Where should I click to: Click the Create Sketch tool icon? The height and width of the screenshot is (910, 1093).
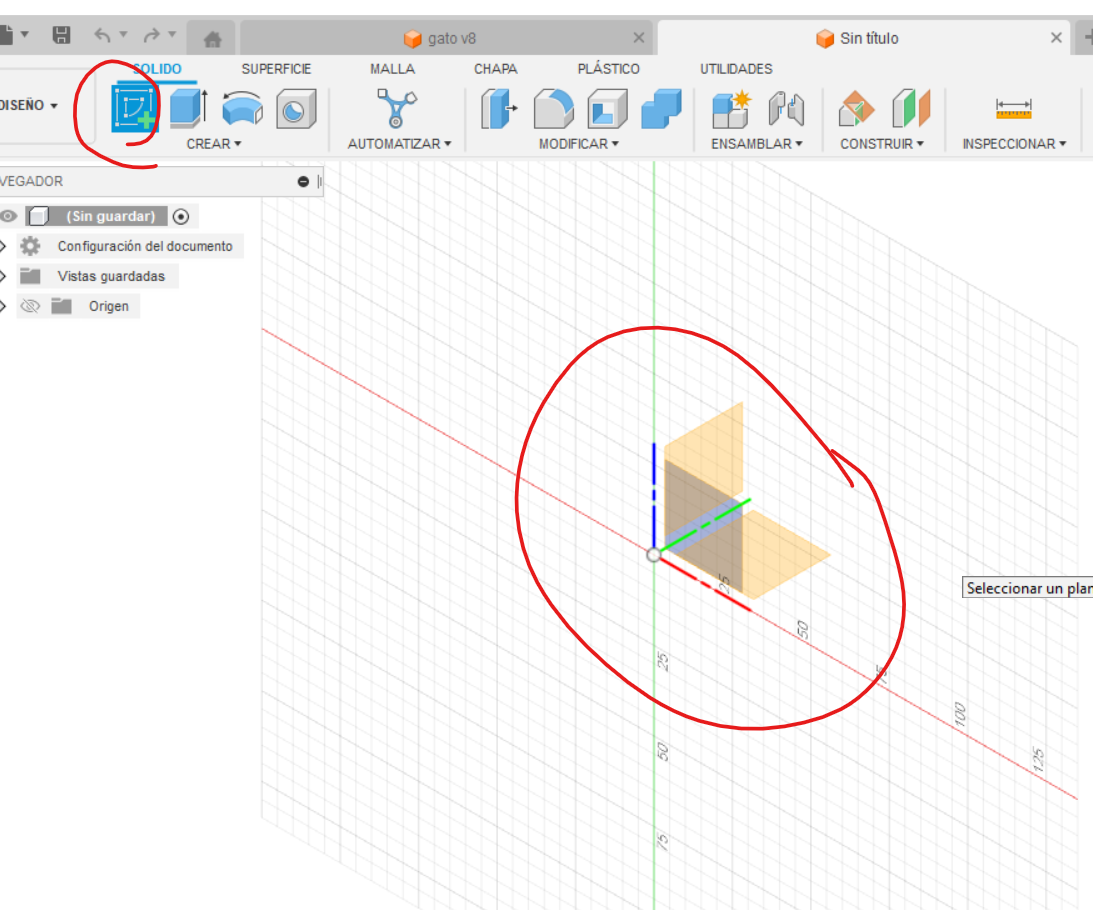(135, 108)
